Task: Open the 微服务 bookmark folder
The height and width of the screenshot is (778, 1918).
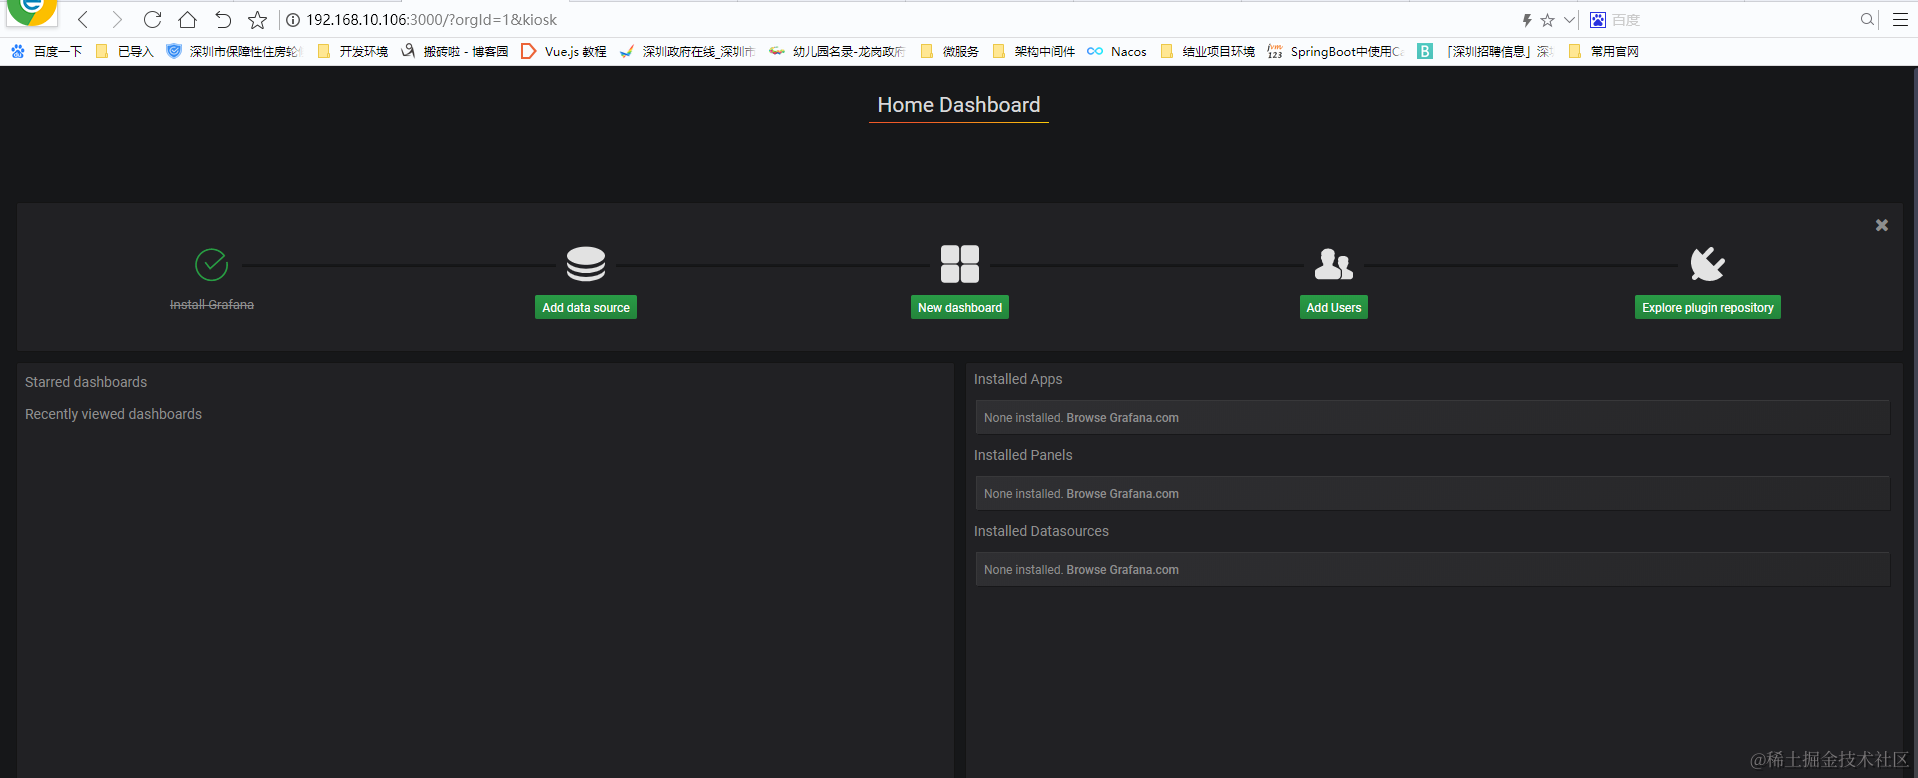Action: [x=950, y=51]
